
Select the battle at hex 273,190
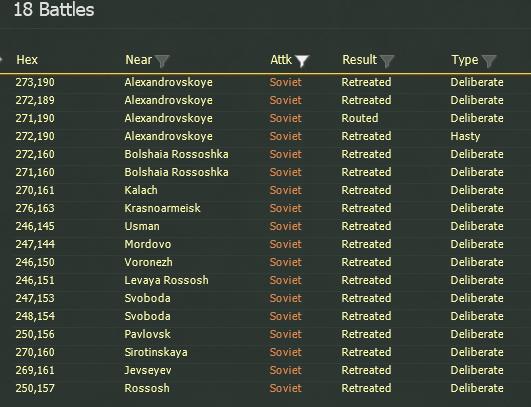click(266, 82)
